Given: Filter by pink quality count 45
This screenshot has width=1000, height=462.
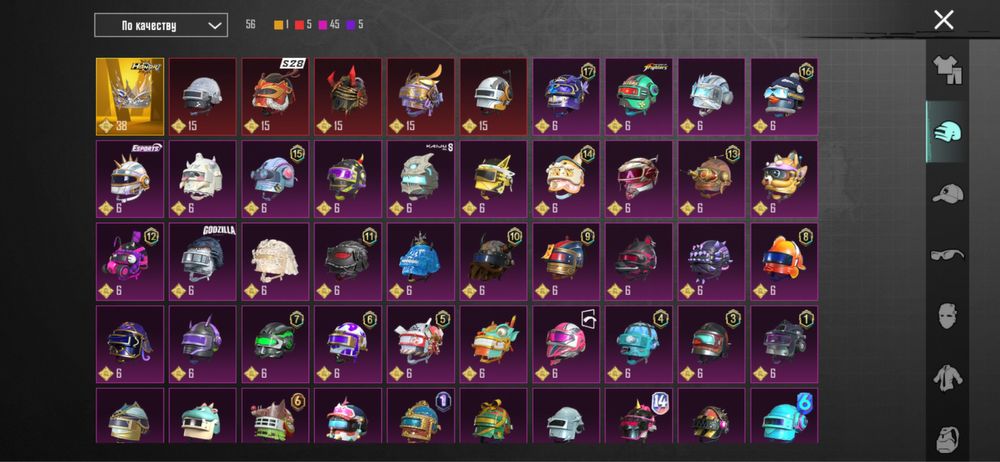Looking at the screenshot, I should pyautogui.click(x=329, y=25).
